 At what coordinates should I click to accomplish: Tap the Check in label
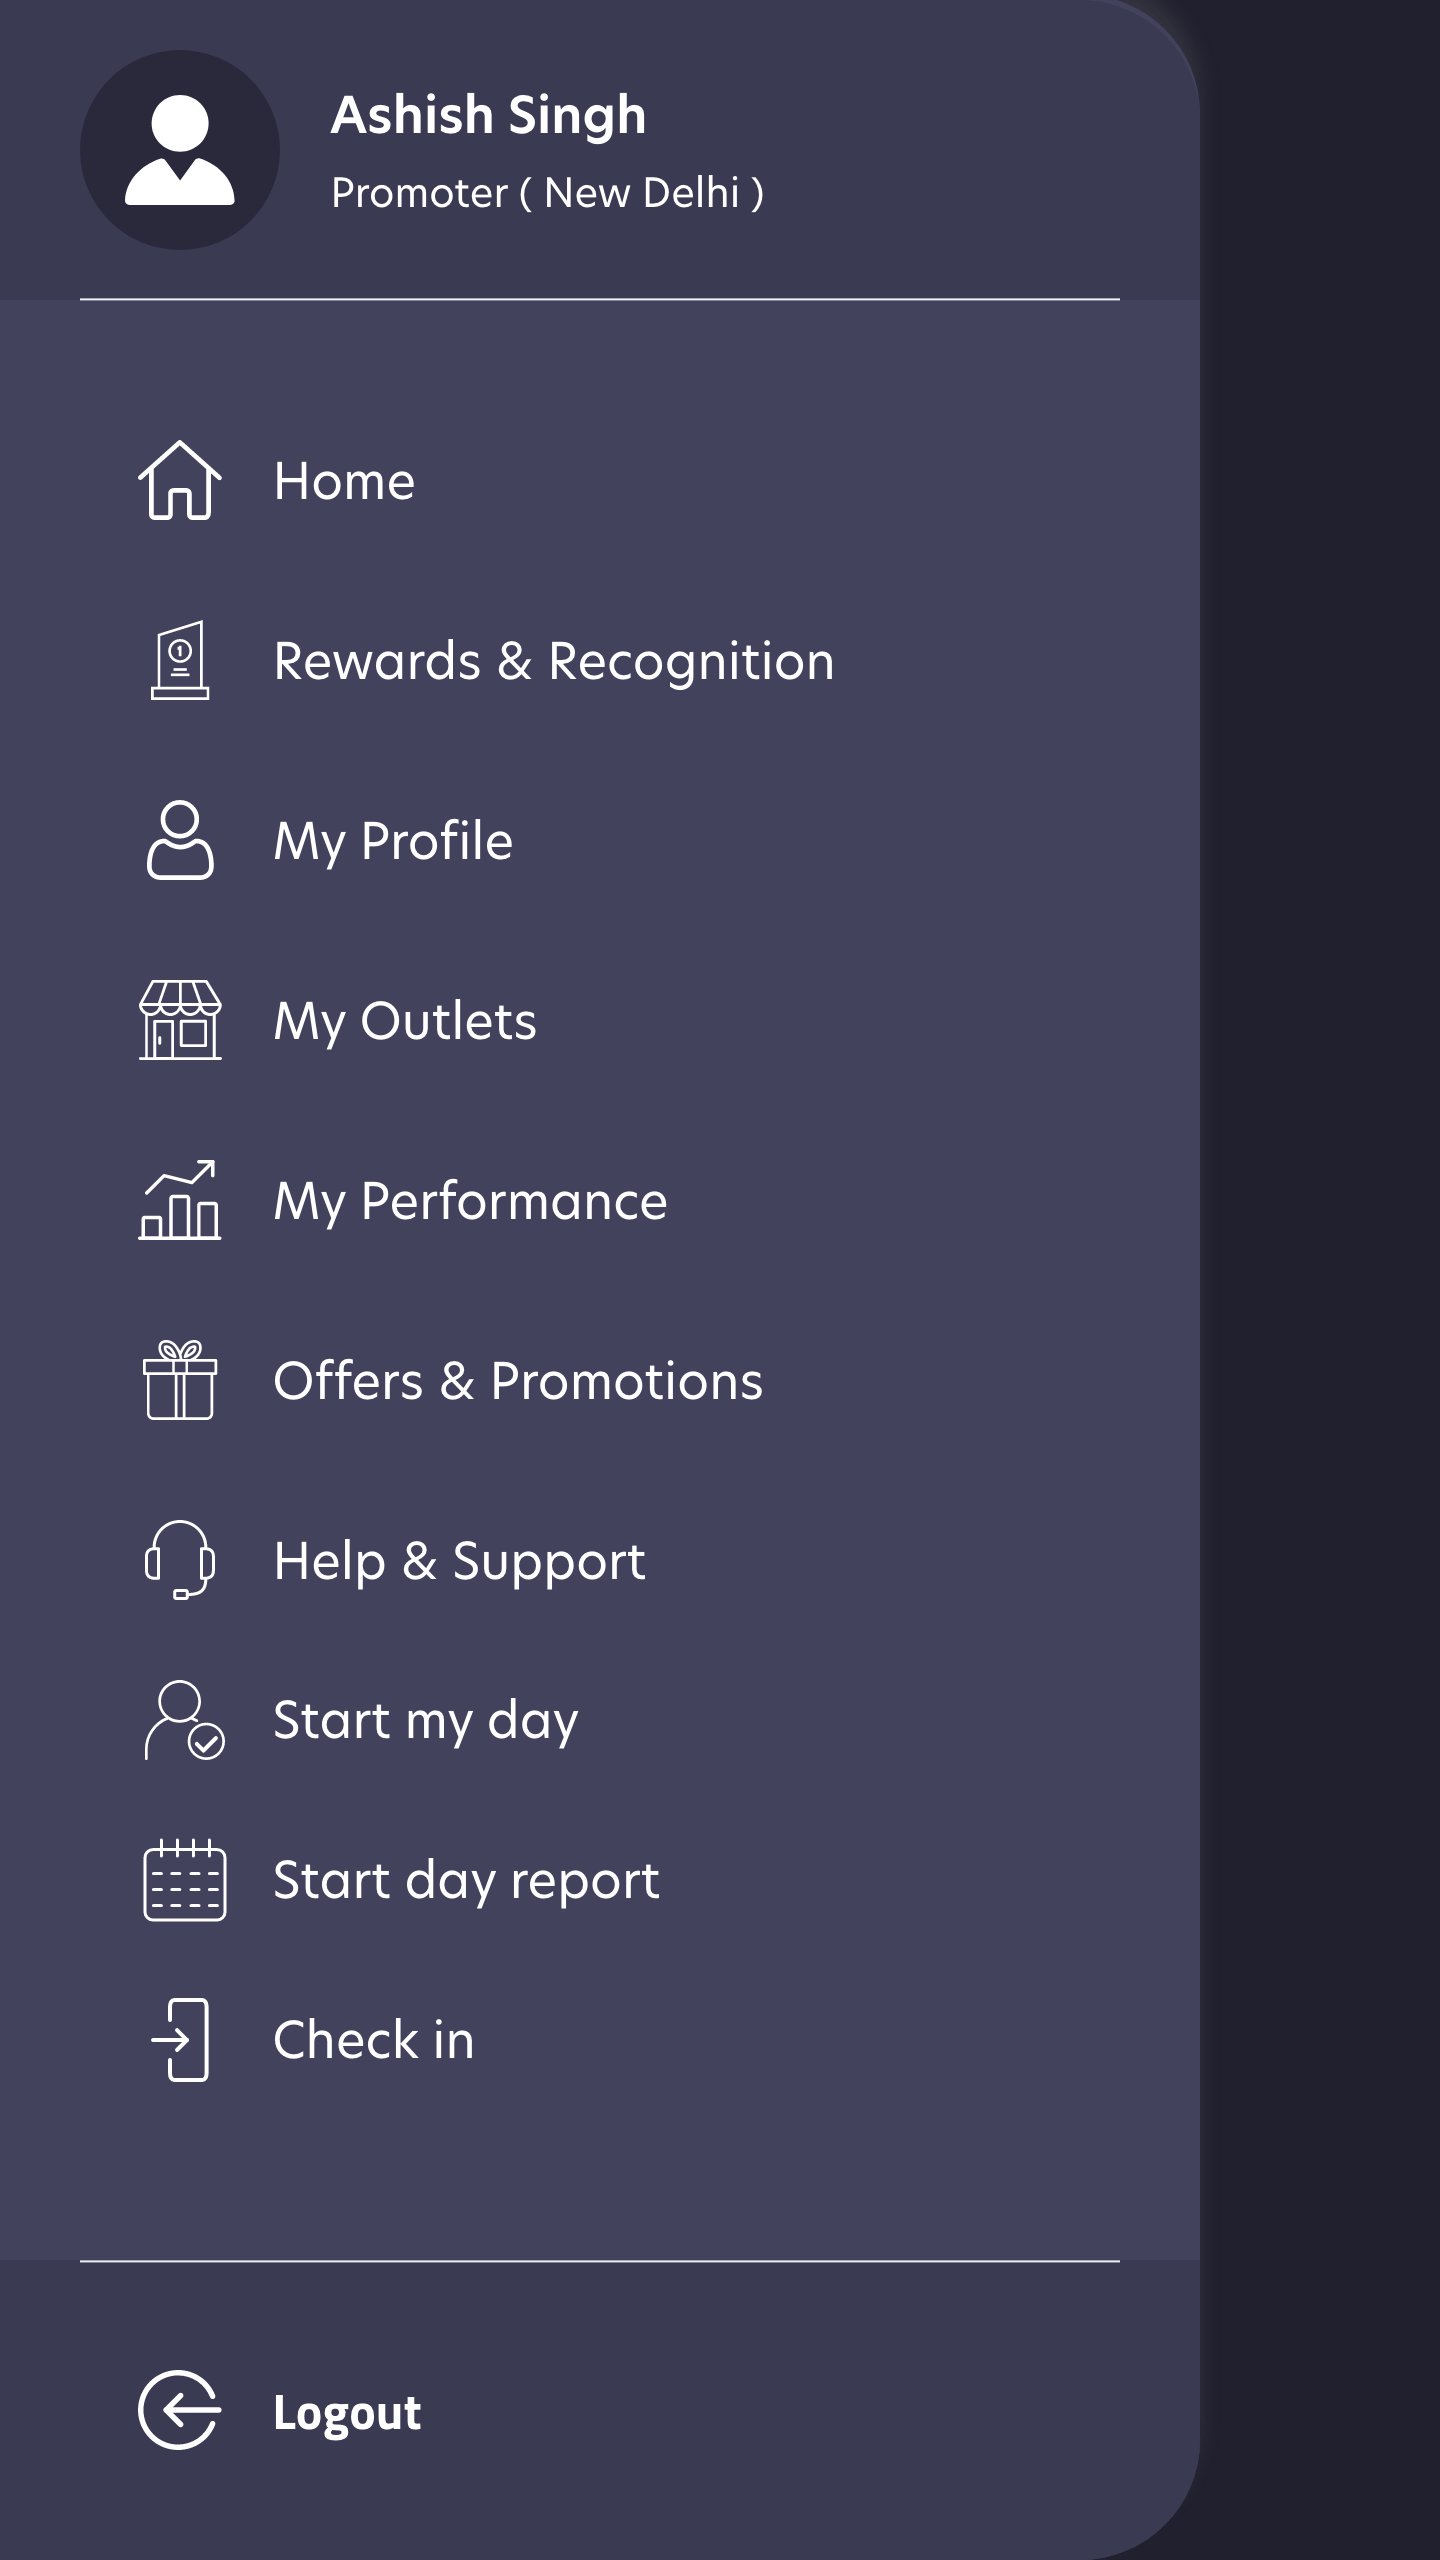coord(374,2041)
